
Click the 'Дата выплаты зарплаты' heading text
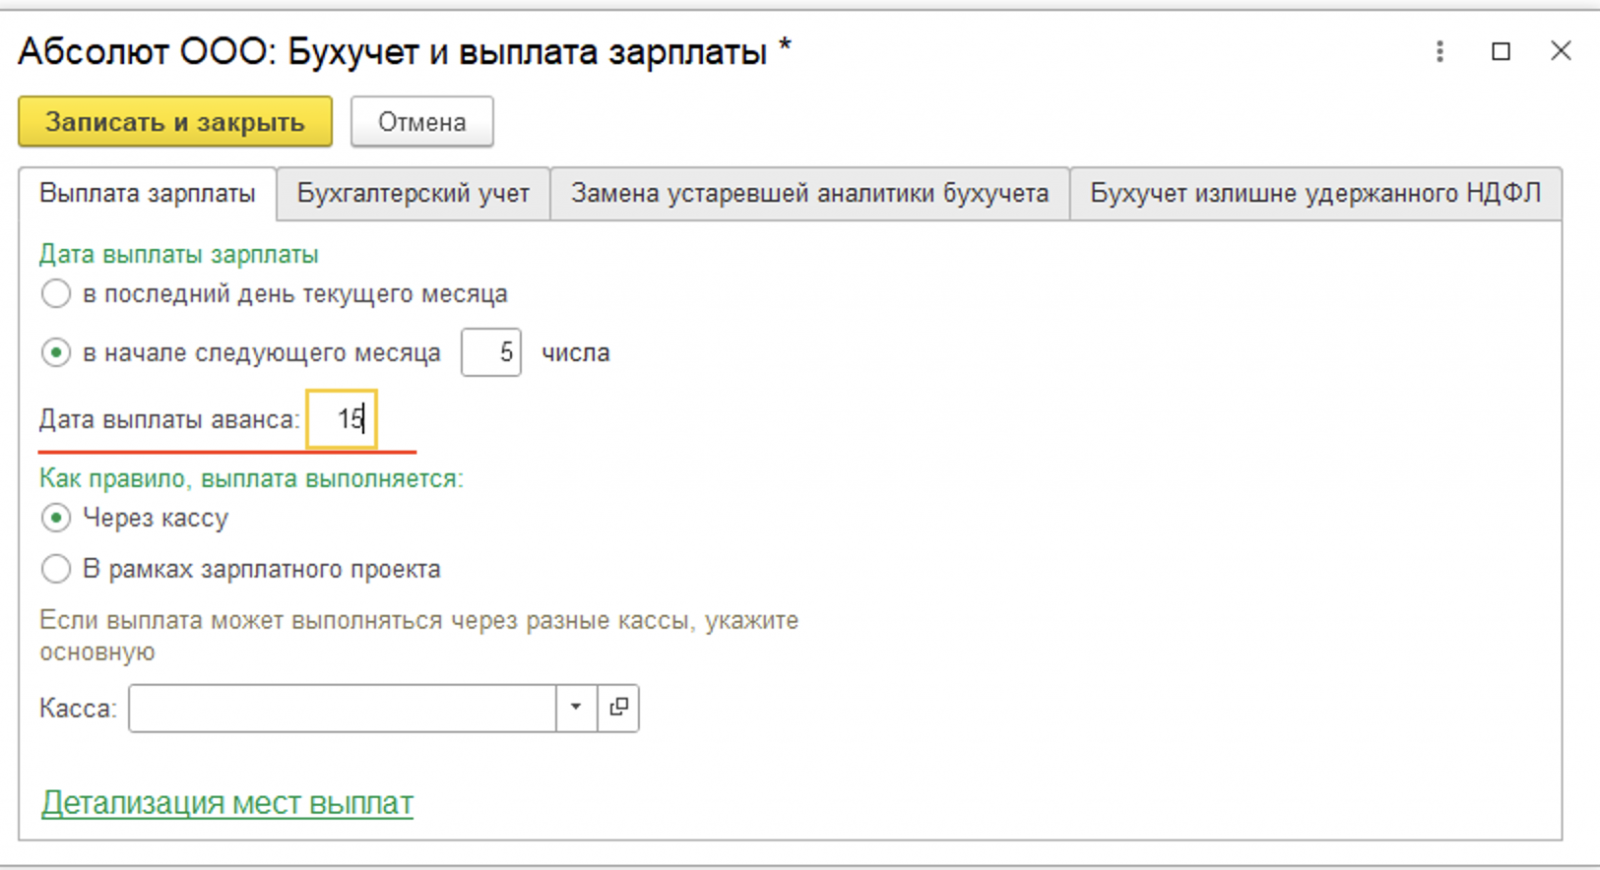(179, 255)
